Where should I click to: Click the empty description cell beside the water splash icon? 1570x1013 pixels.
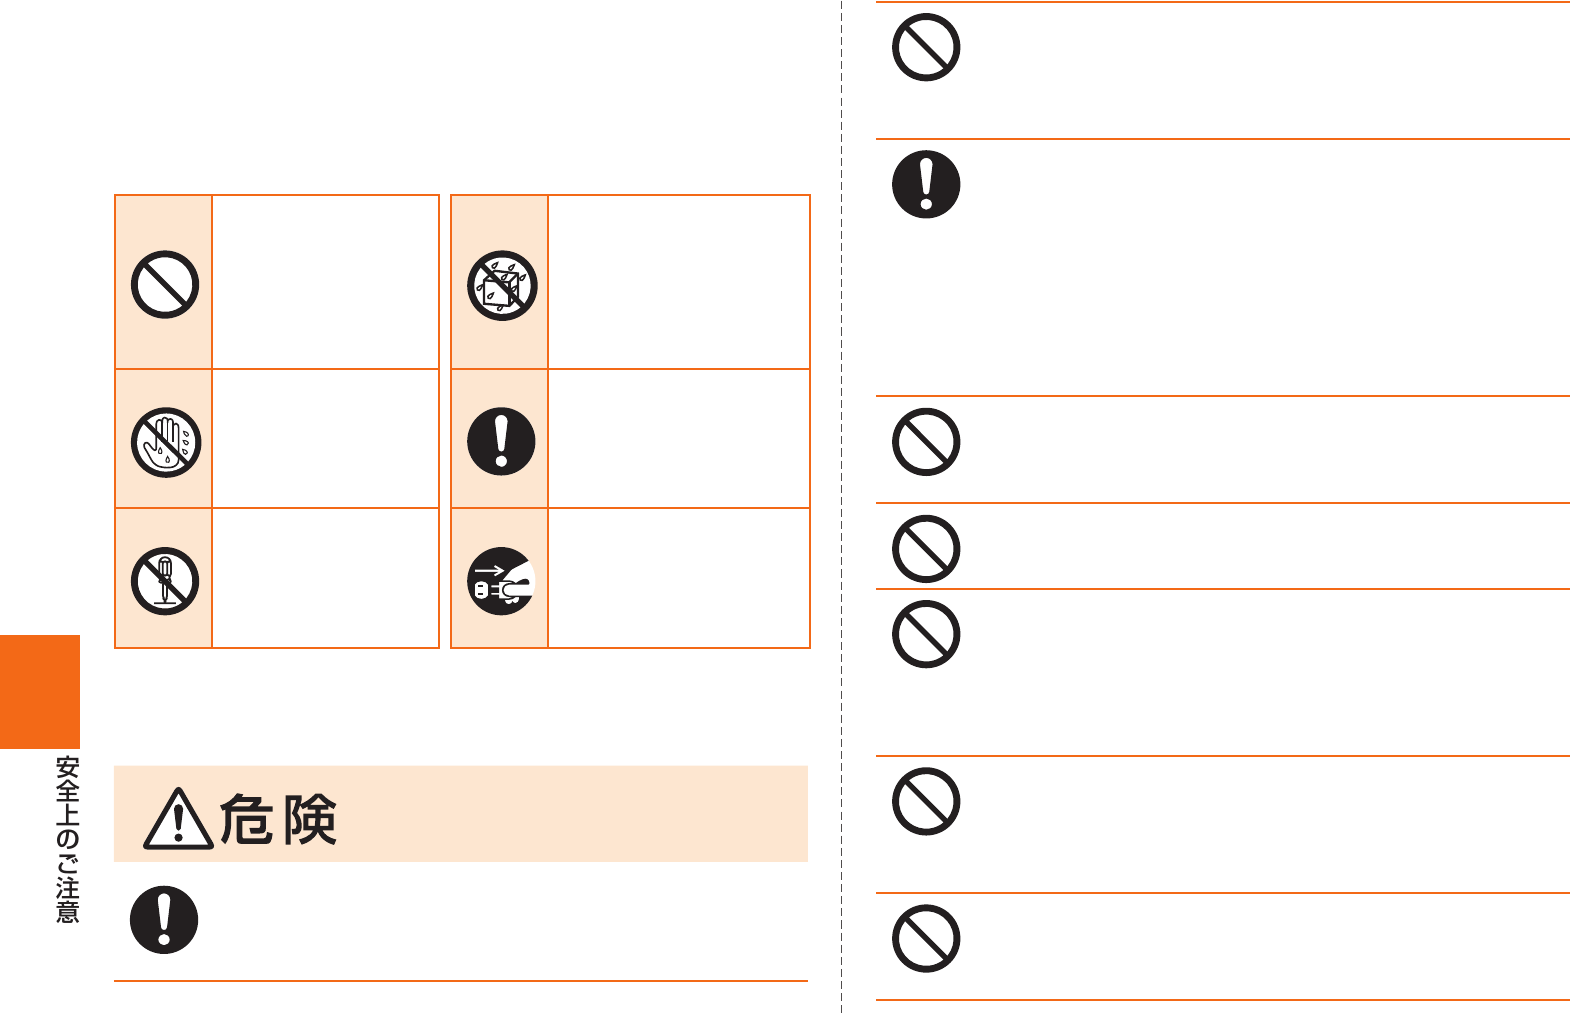tap(679, 282)
